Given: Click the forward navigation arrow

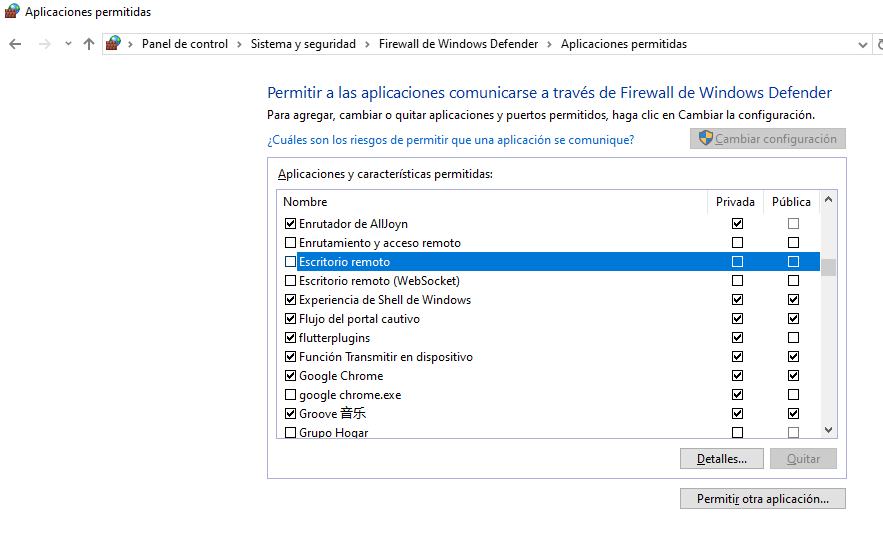Looking at the screenshot, I should point(44,44).
